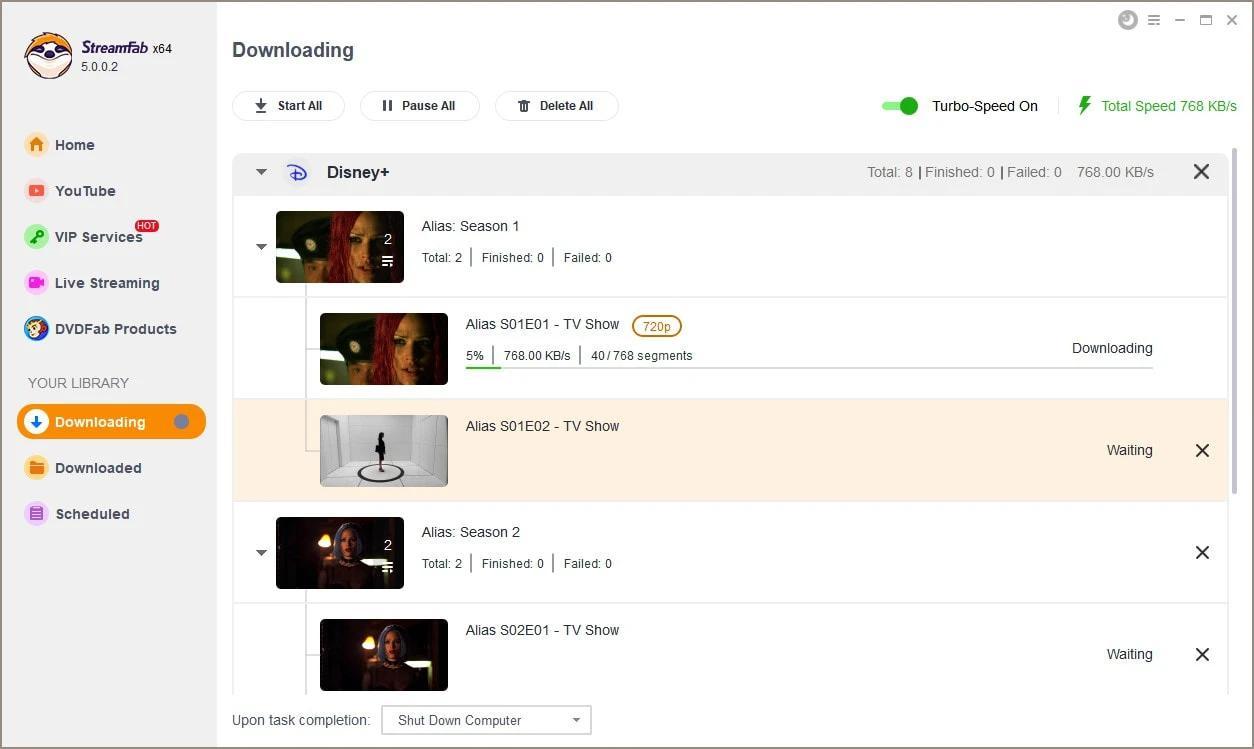Select the YouTube downloader

point(85,191)
